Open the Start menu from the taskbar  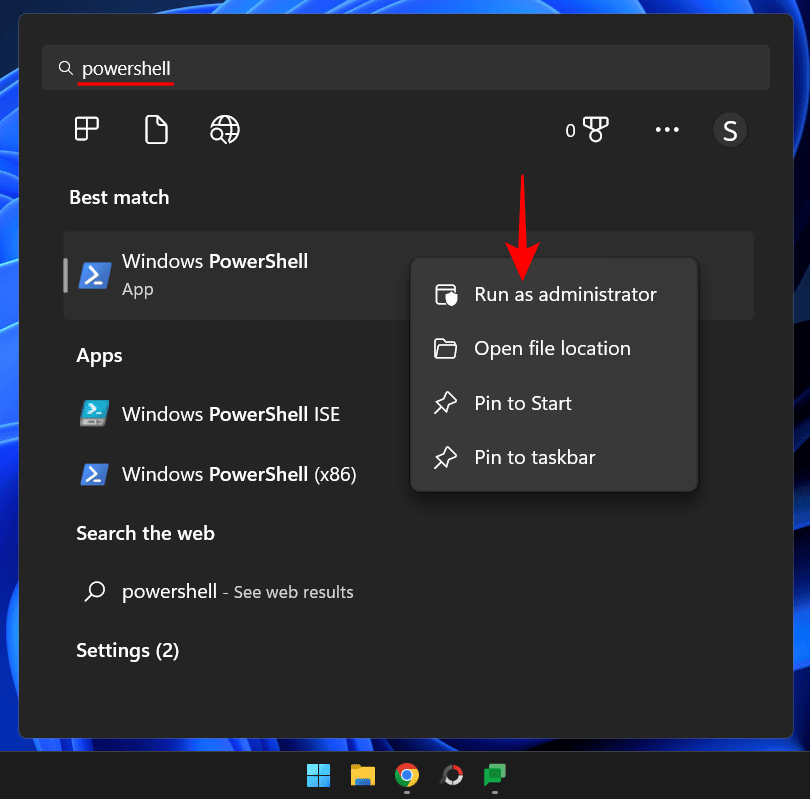pyautogui.click(x=318, y=775)
